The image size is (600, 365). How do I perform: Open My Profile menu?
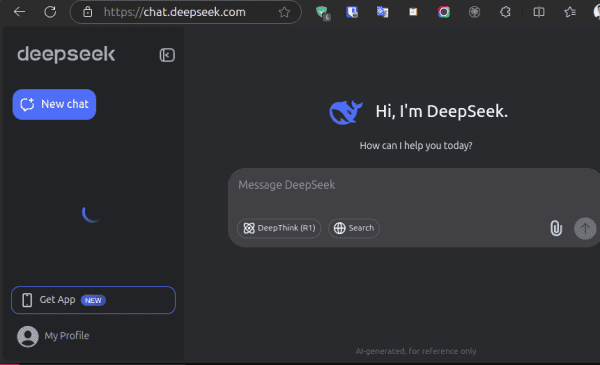(x=53, y=336)
